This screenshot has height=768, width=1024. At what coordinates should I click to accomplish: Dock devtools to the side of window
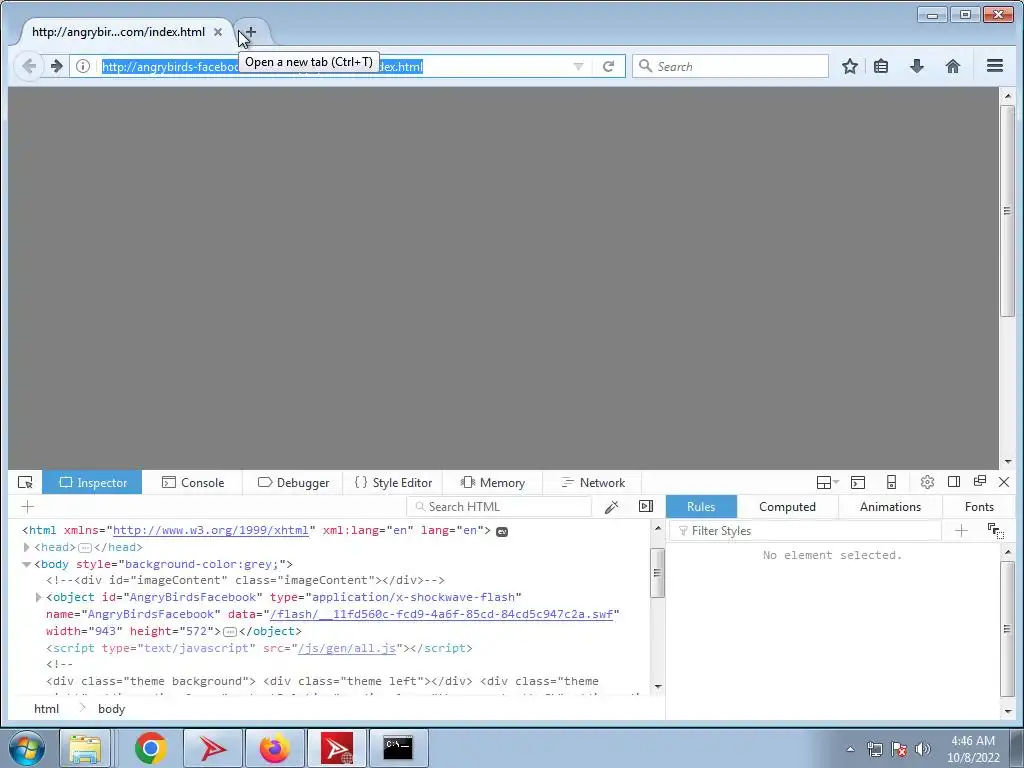tap(953, 482)
